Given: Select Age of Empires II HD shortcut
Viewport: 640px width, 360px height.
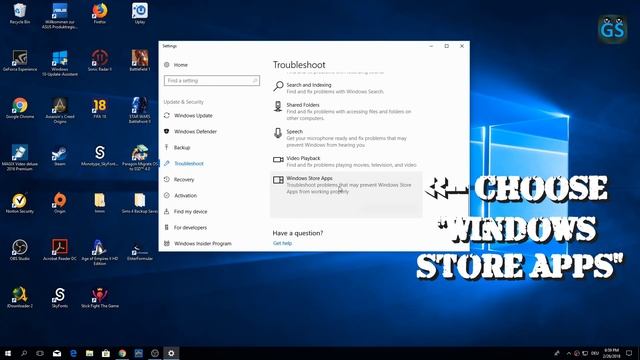Looking at the screenshot, I should [100, 252].
